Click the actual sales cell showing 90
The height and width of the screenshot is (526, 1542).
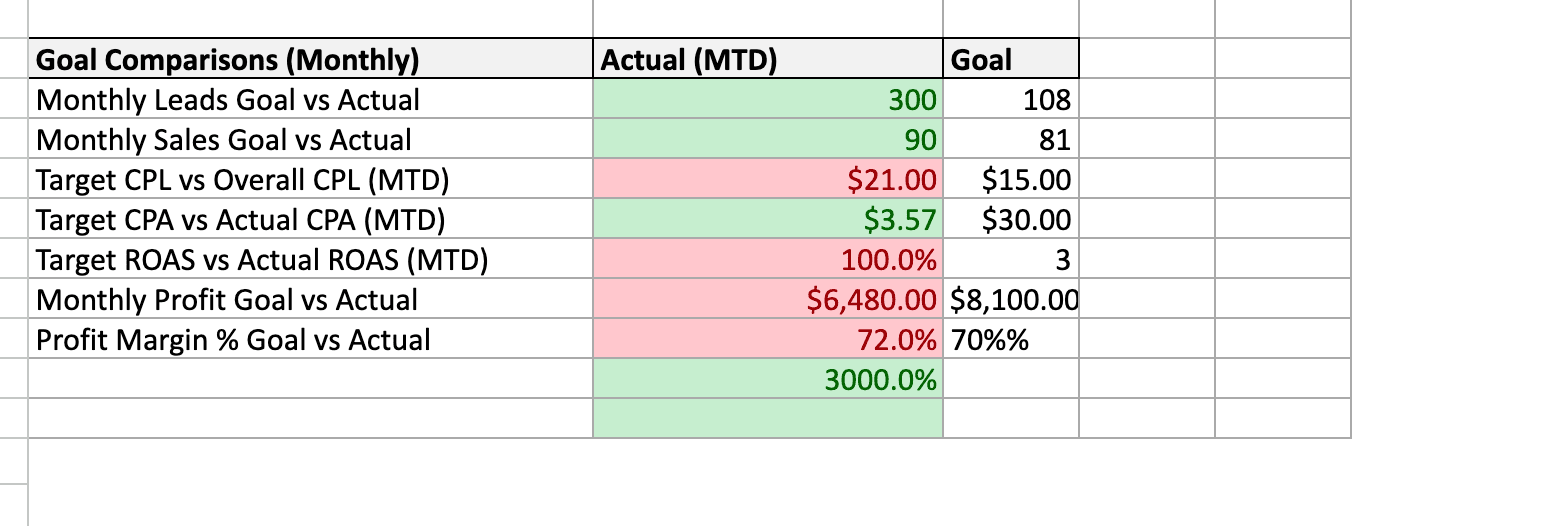point(767,140)
